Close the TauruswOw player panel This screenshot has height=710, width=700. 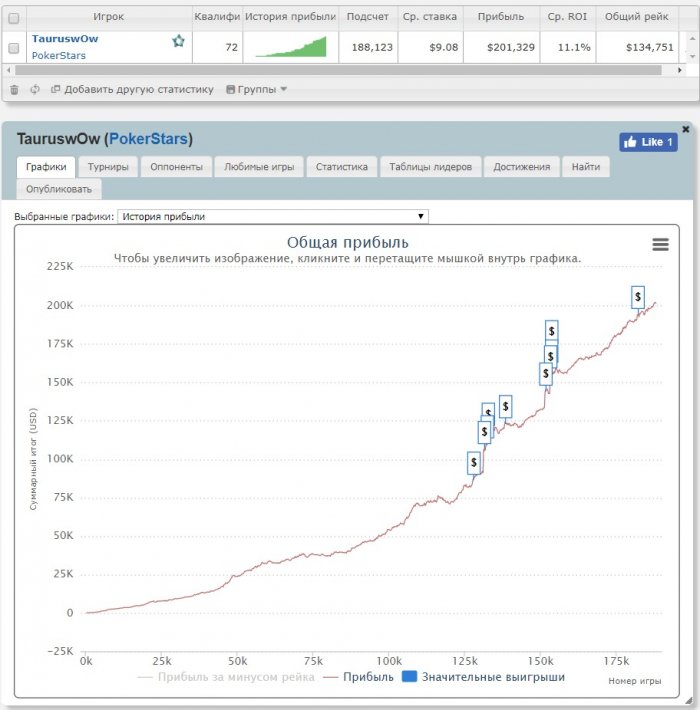686,129
